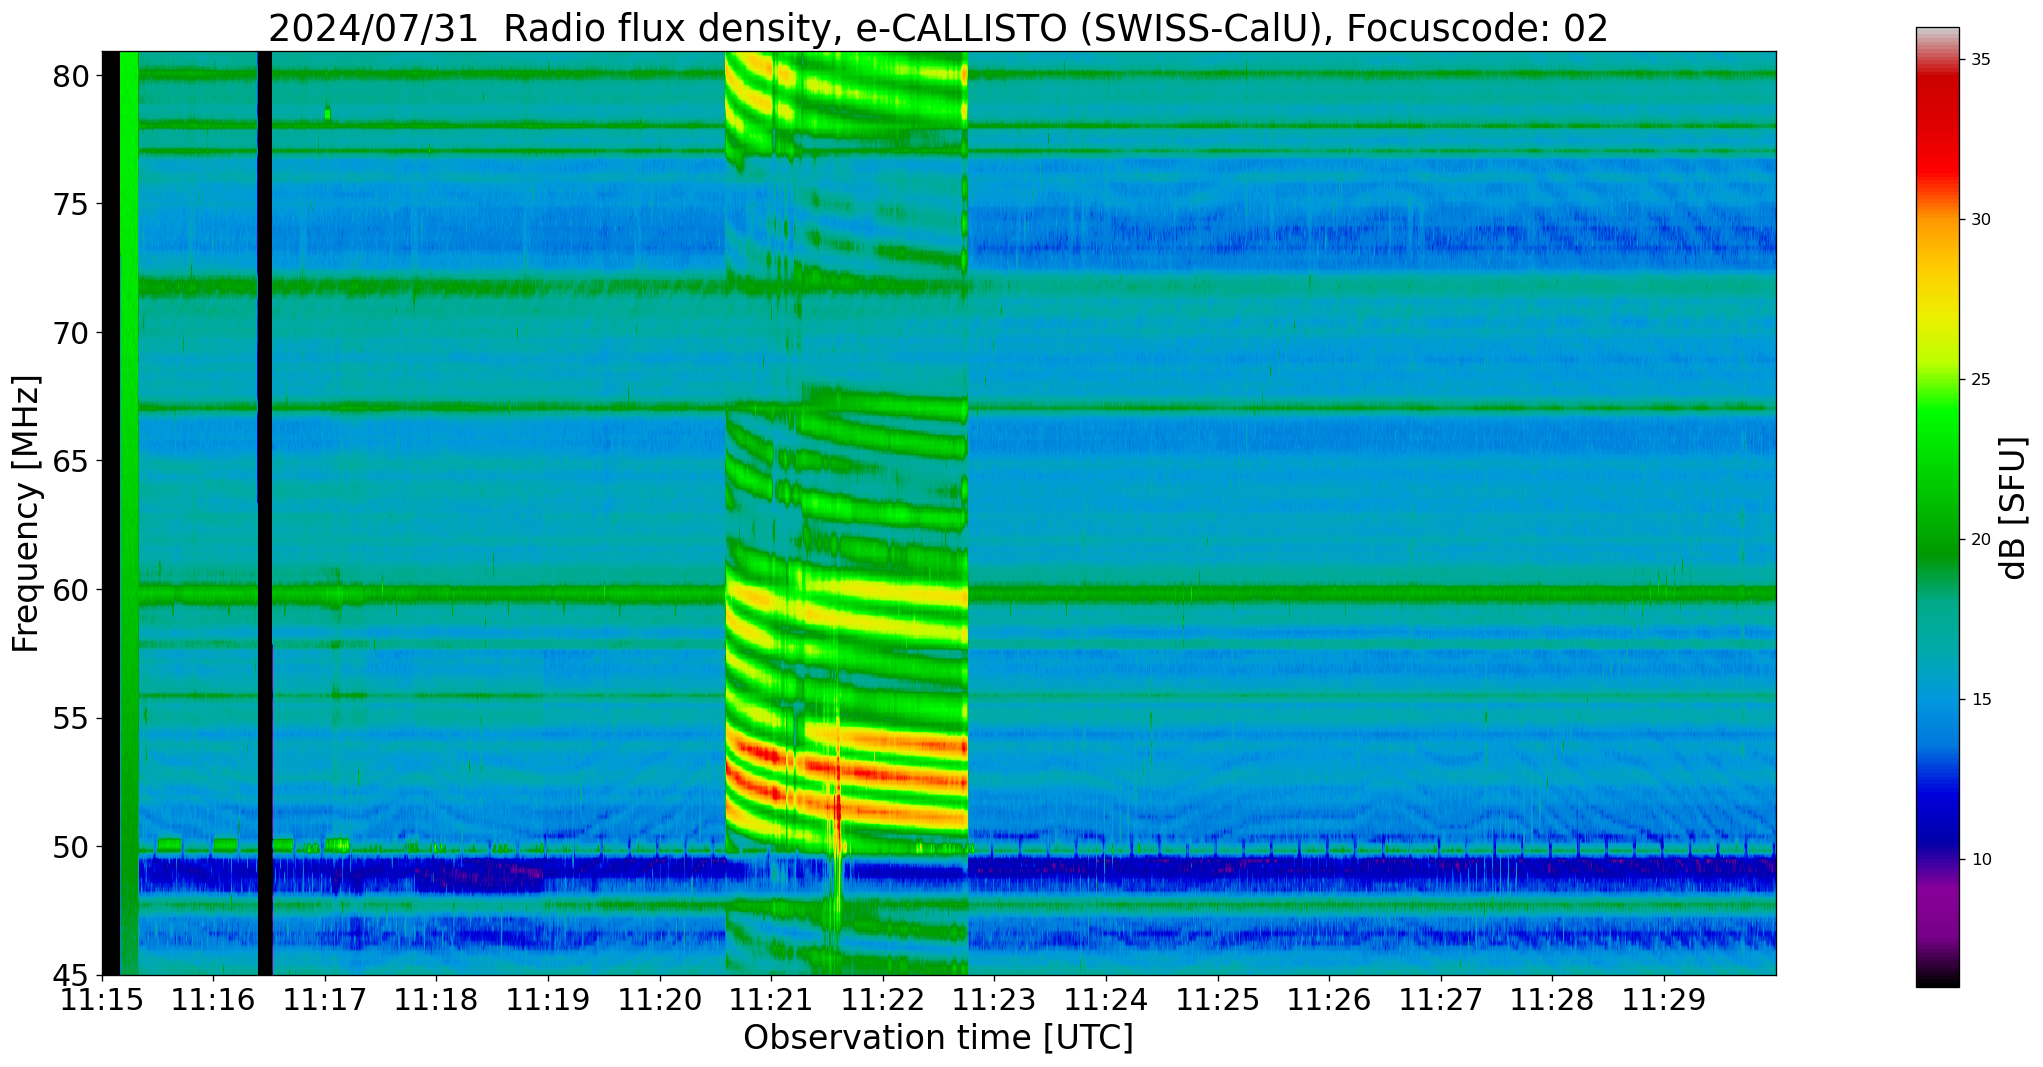Viewport: 2043px width, 1067px height.
Task: Click the 11:23 time tick label
Action: (x=994, y=1000)
